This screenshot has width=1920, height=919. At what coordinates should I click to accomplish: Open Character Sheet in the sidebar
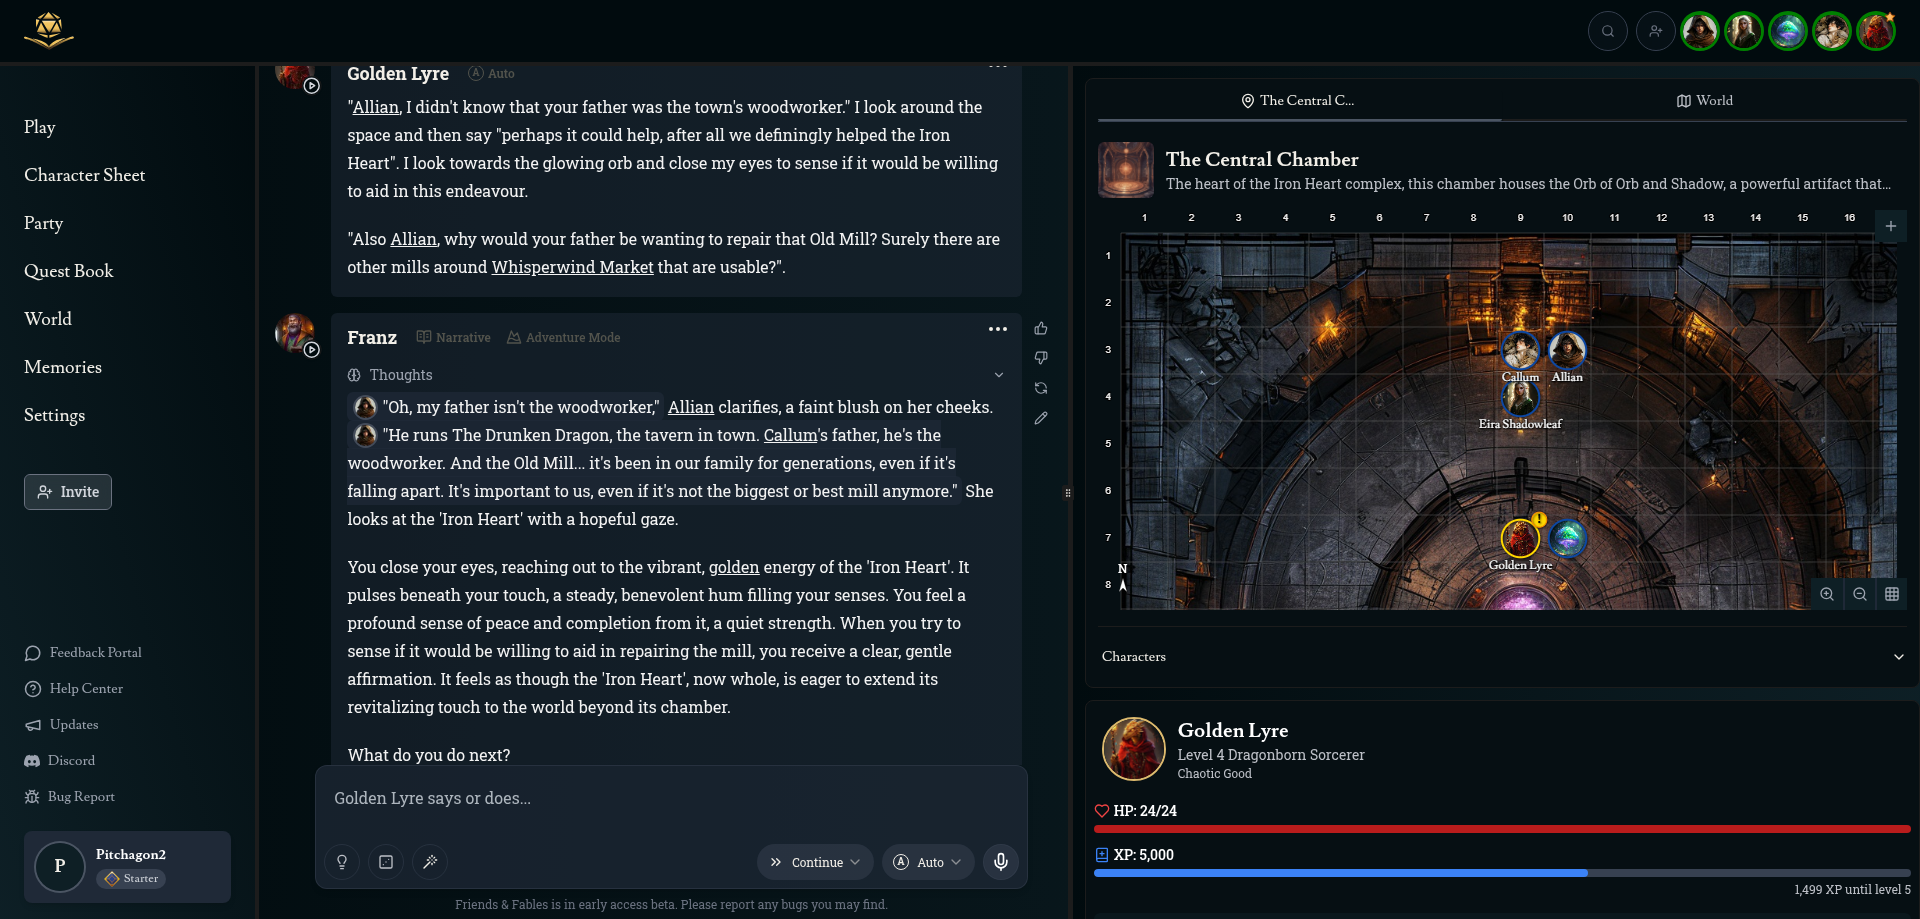[85, 175]
